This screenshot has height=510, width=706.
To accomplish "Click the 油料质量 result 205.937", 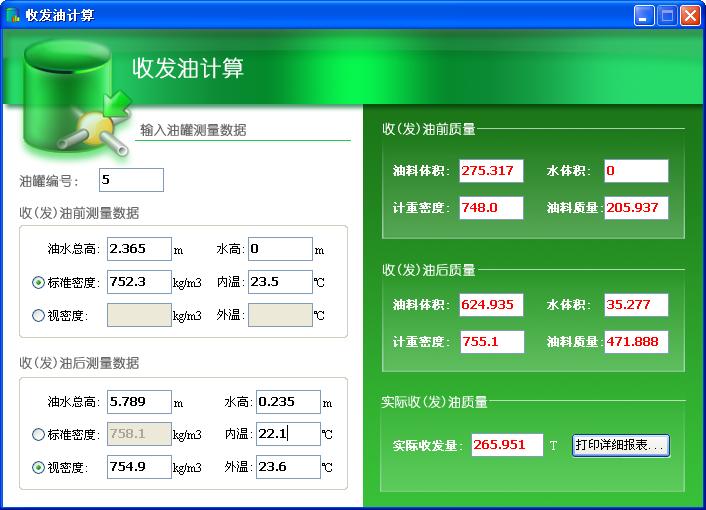I will click(x=636, y=208).
